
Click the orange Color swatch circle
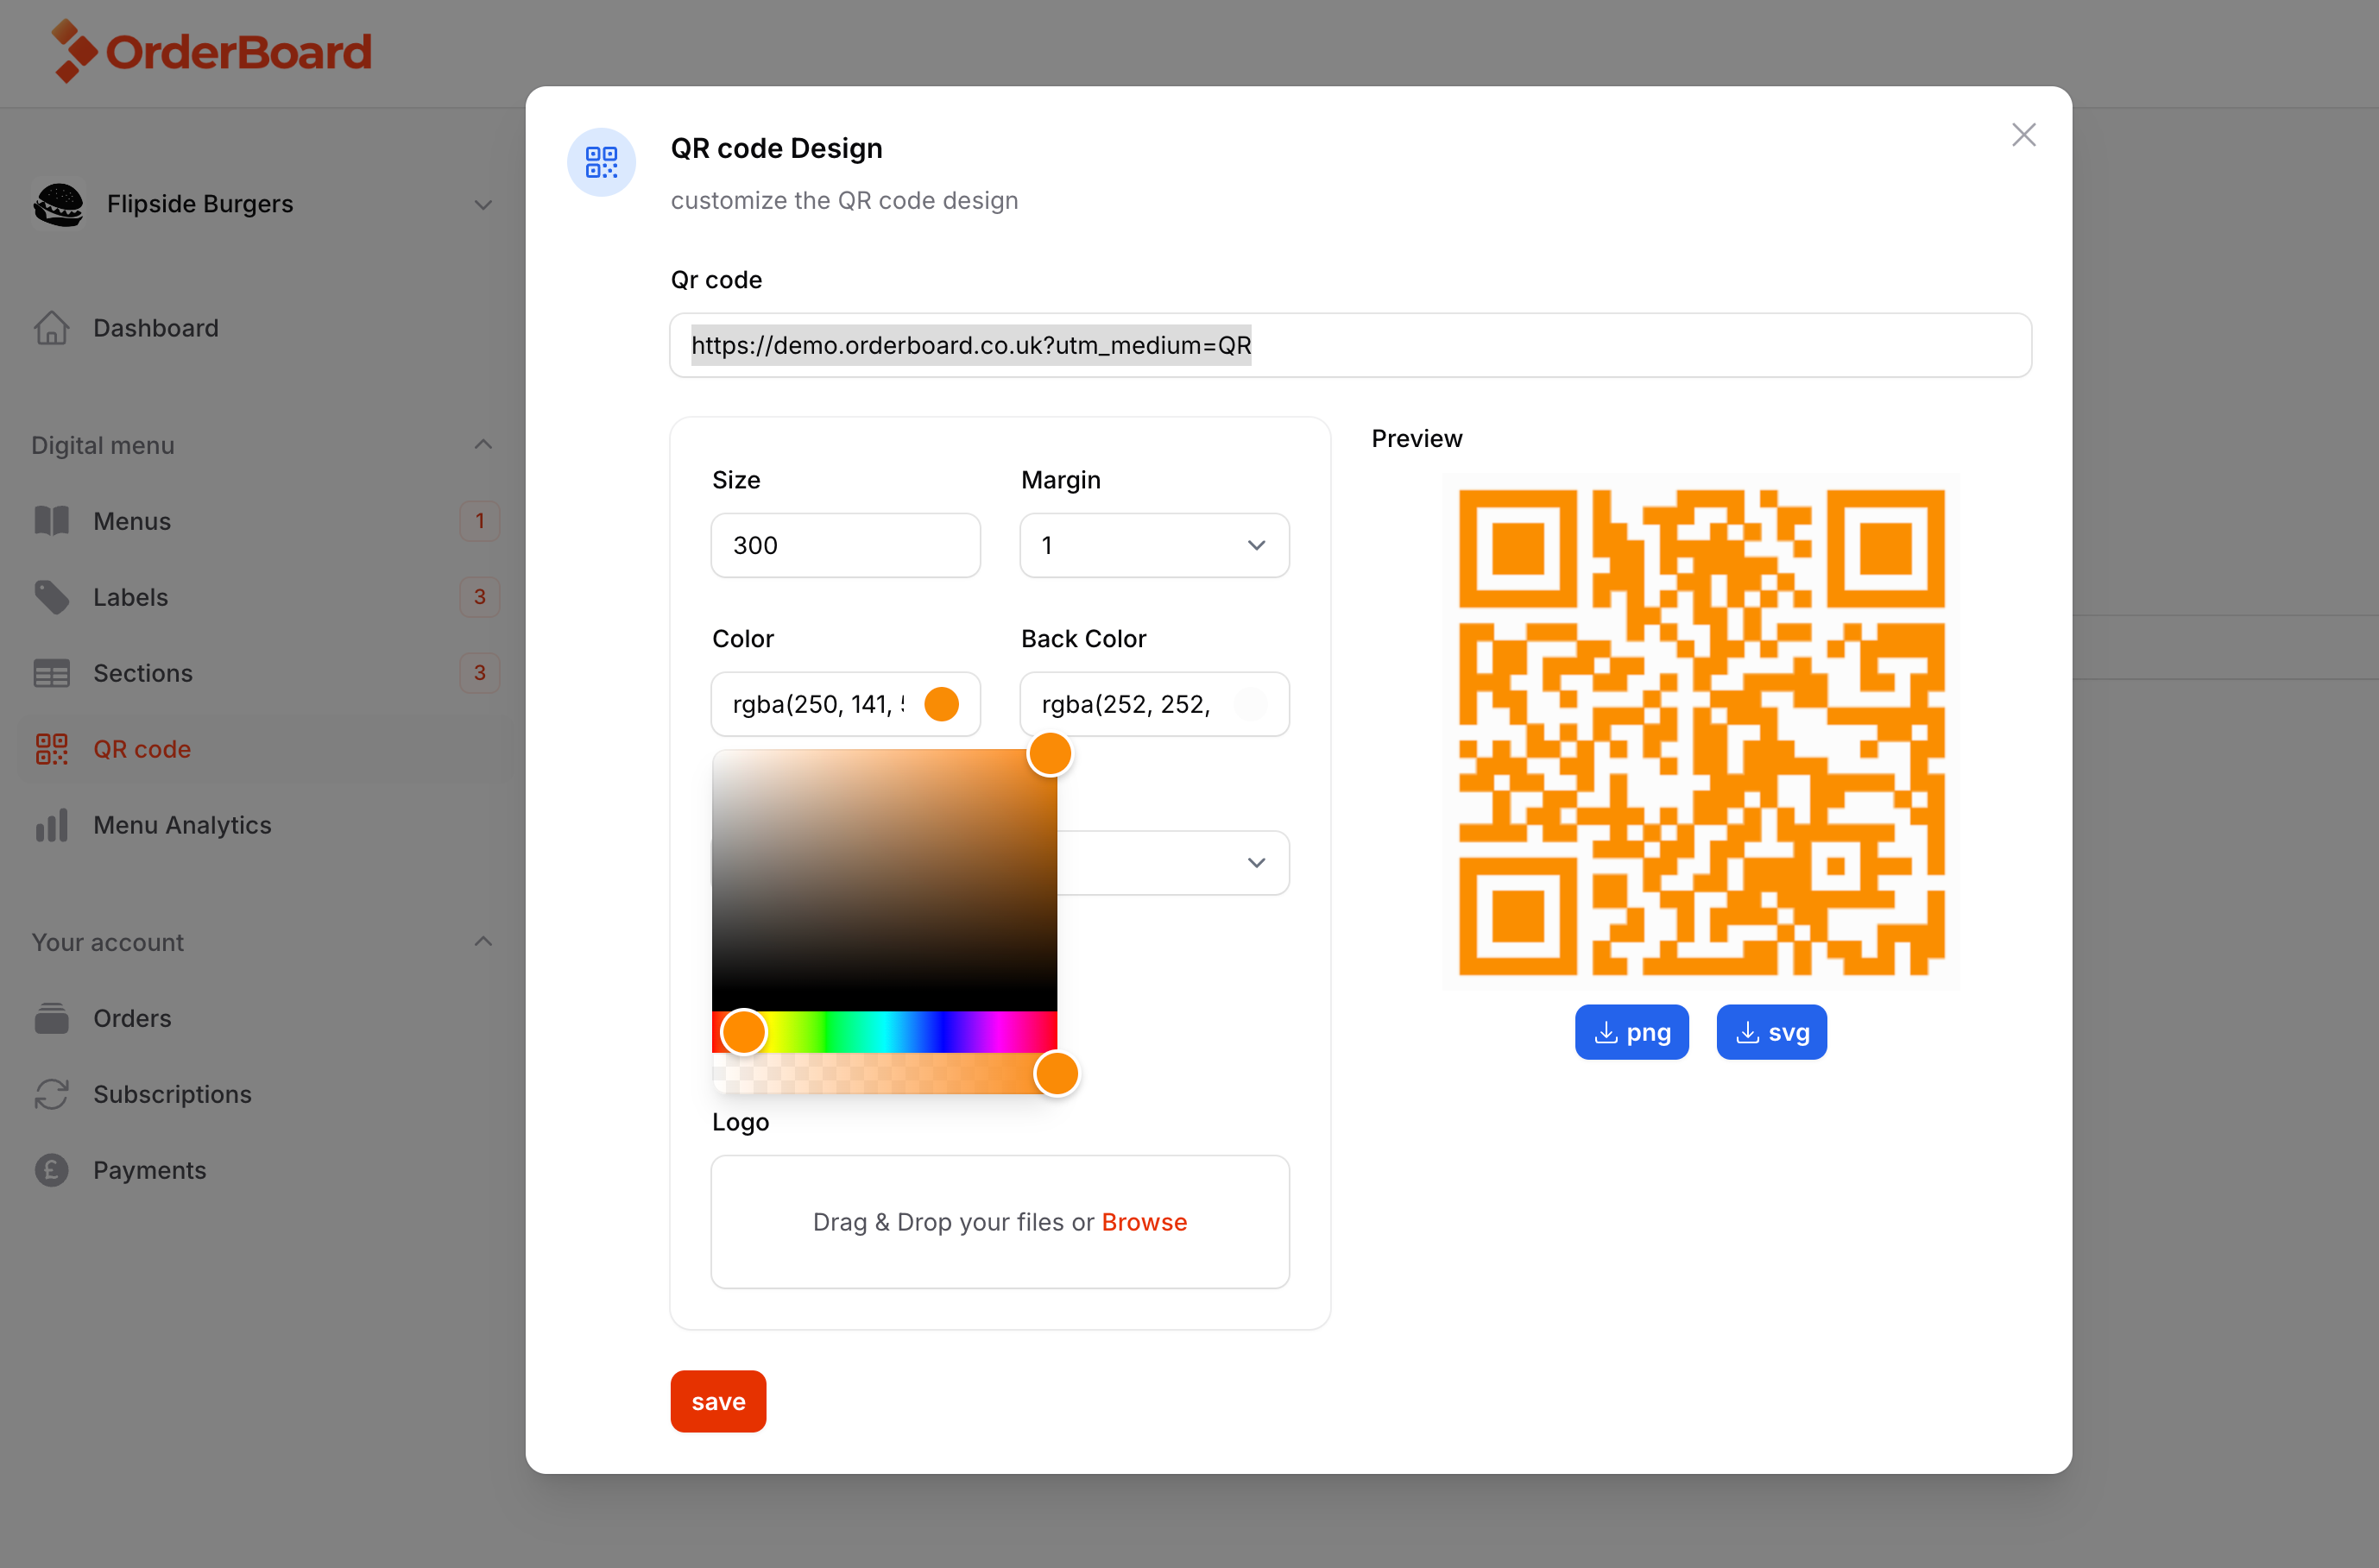(x=941, y=704)
